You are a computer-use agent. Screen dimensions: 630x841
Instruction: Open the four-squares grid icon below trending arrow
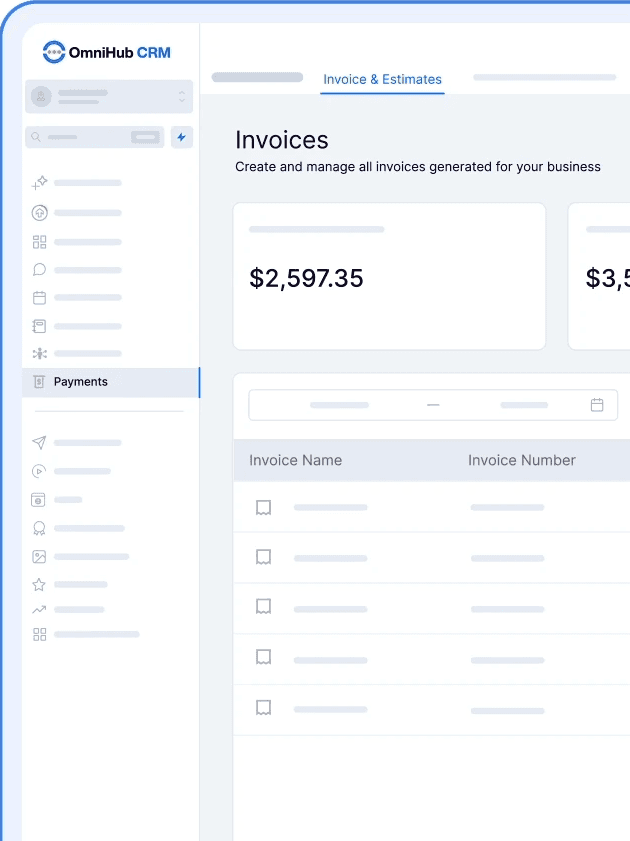39,635
